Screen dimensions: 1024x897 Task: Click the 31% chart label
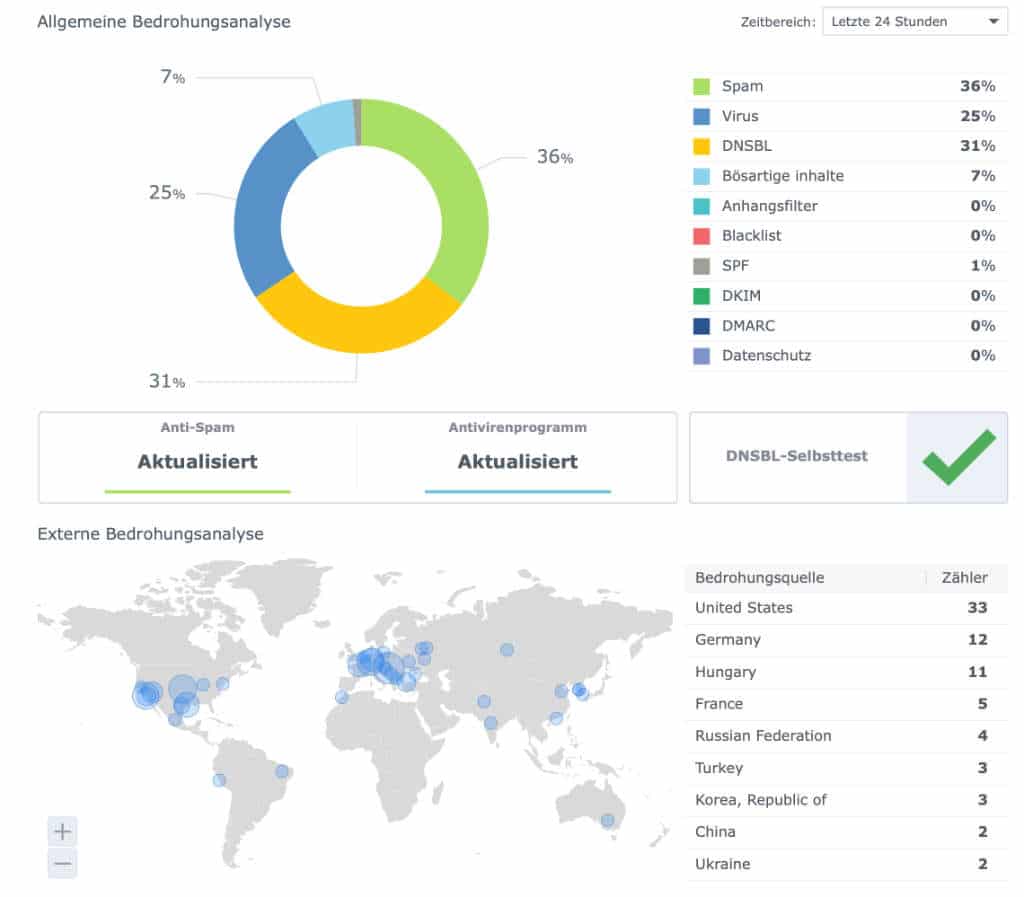pyautogui.click(x=167, y=381)
